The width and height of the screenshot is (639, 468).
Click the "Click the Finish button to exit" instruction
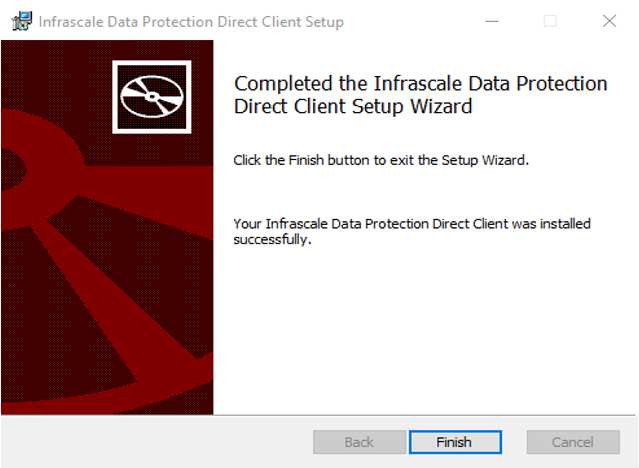[x=380, y=160]
